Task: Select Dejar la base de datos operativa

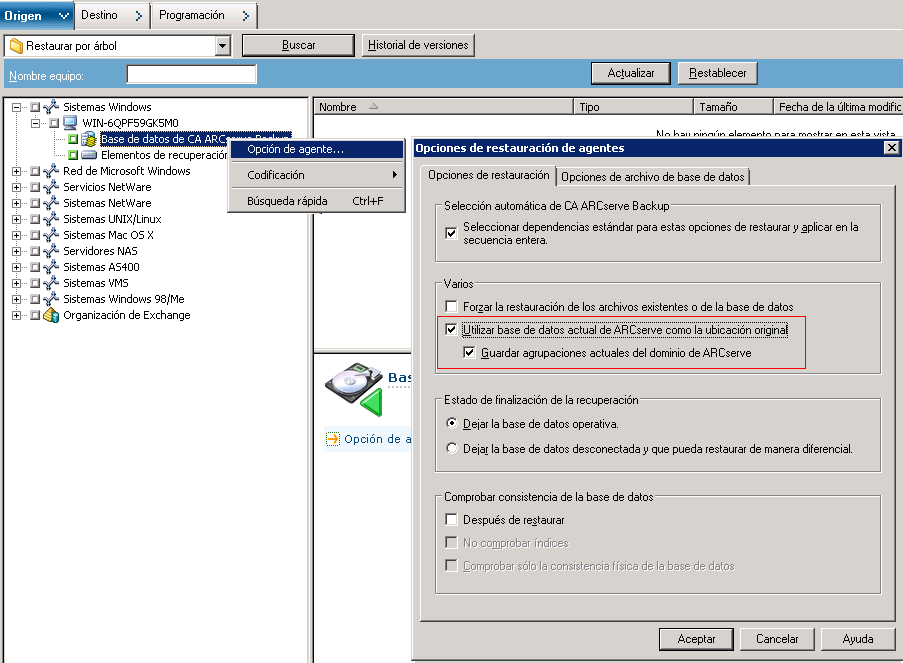Action: pyautogui.click(x=452, y=423)
